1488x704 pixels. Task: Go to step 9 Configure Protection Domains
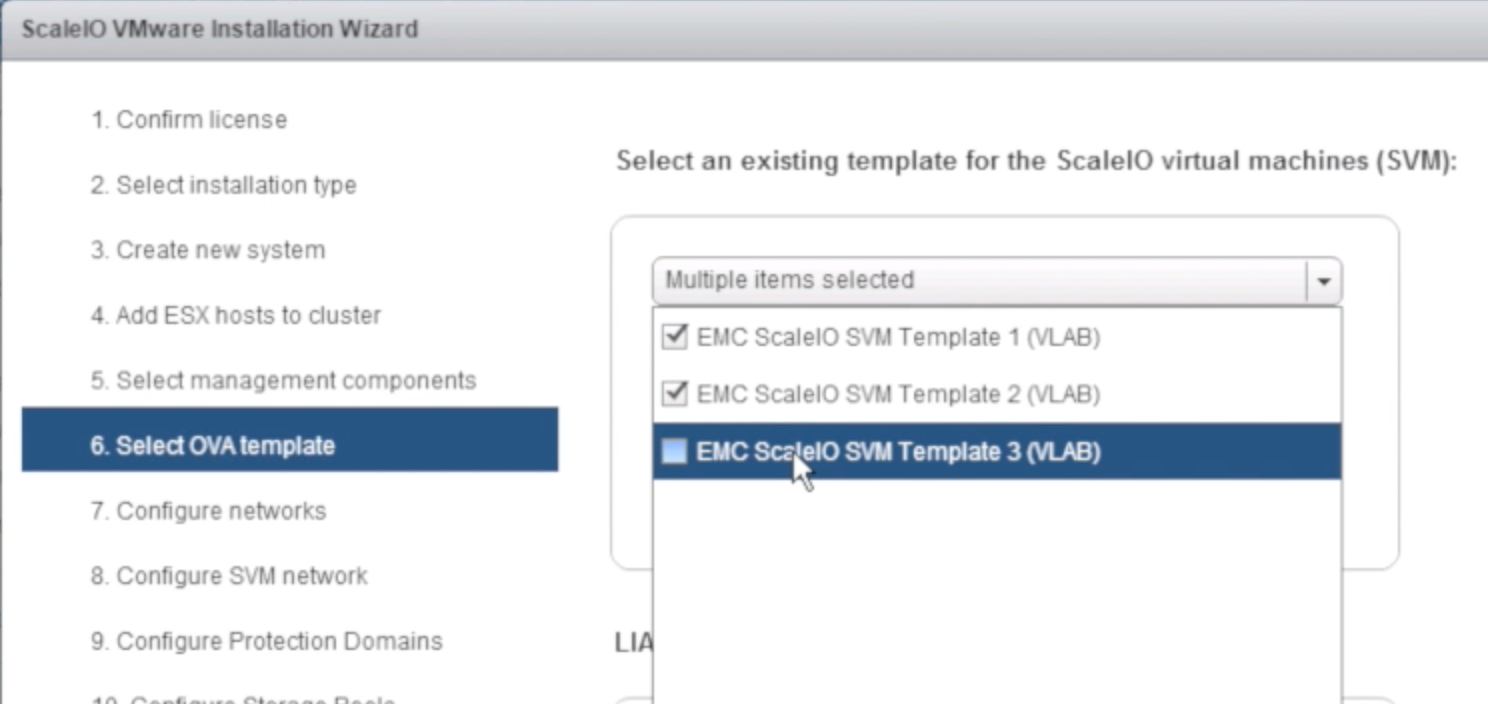point(267,641)
